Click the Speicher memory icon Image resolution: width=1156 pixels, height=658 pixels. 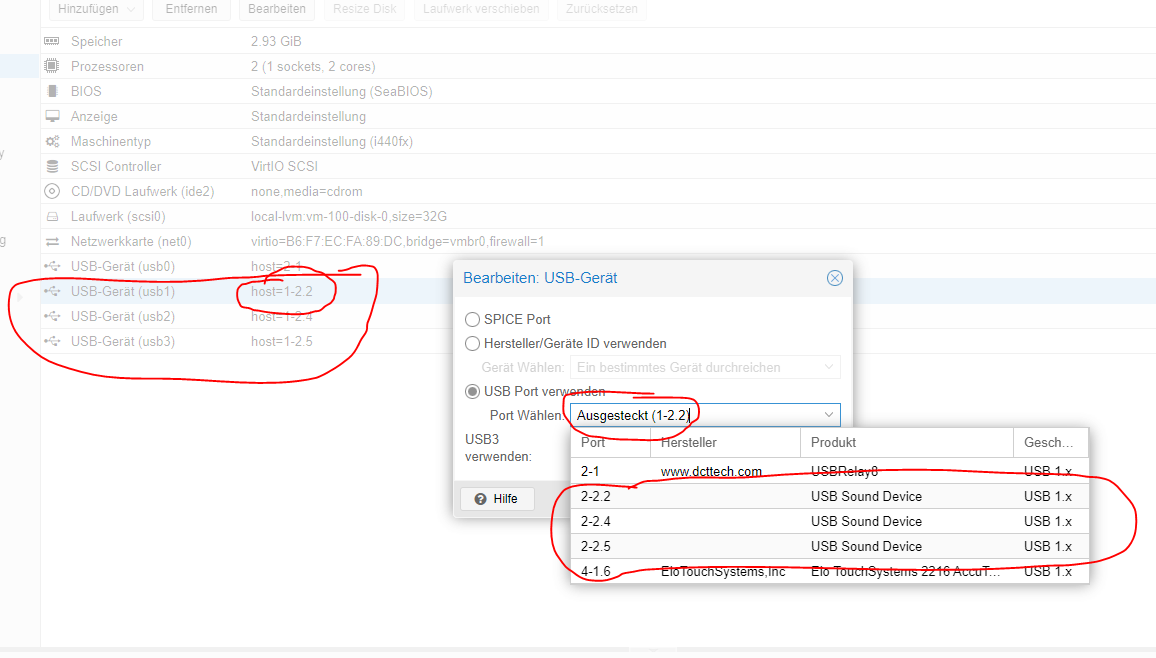pyautogui.click(x=52, y=41)
